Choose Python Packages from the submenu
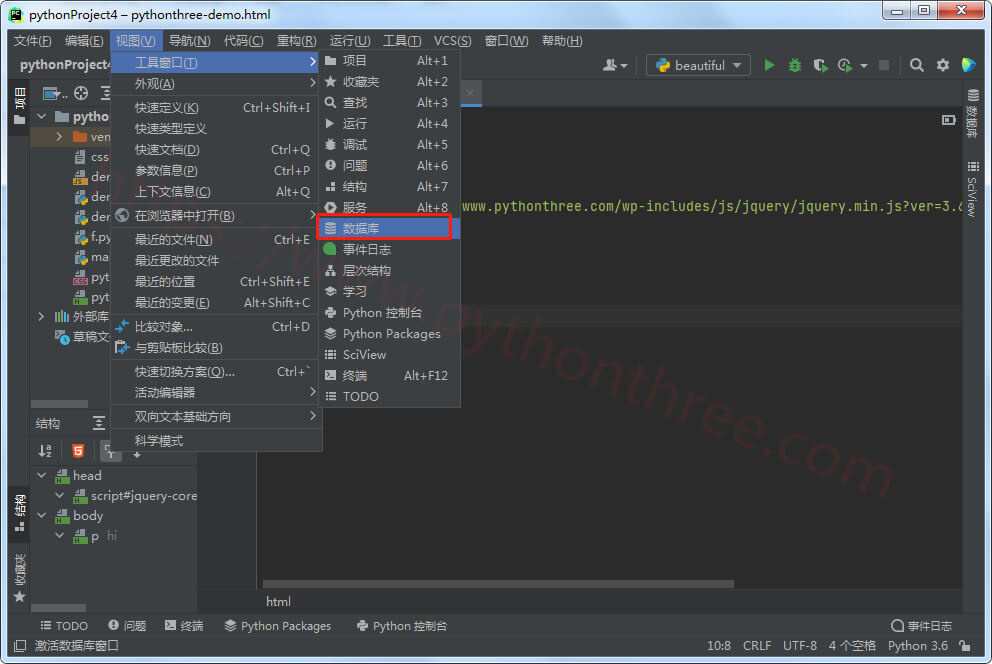Image resolution: width=992 pixels, height=664 pixels. pyautogui.click(x=388, y=333)
